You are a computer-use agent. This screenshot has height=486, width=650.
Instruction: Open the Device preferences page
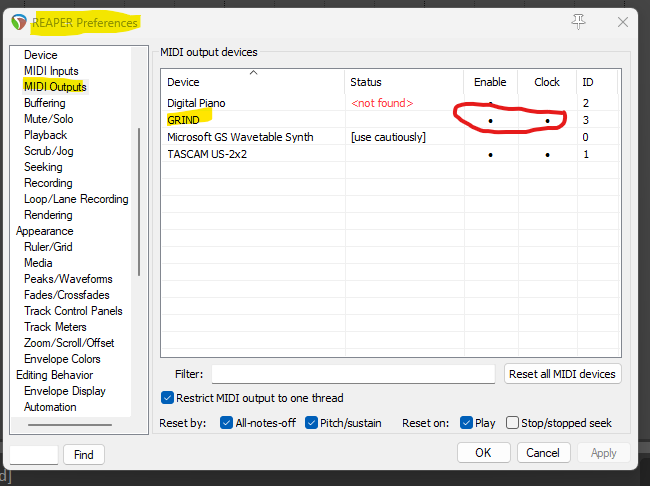click(41, 55)
